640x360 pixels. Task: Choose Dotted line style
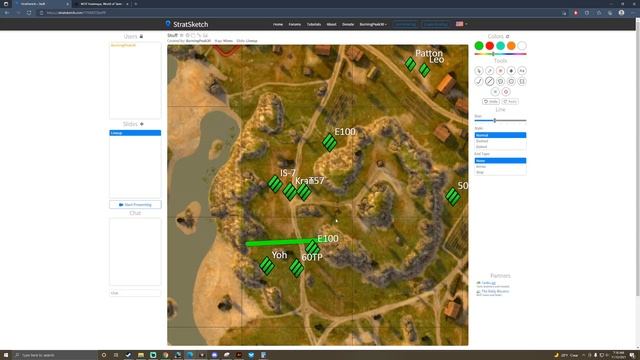point(500,147)
